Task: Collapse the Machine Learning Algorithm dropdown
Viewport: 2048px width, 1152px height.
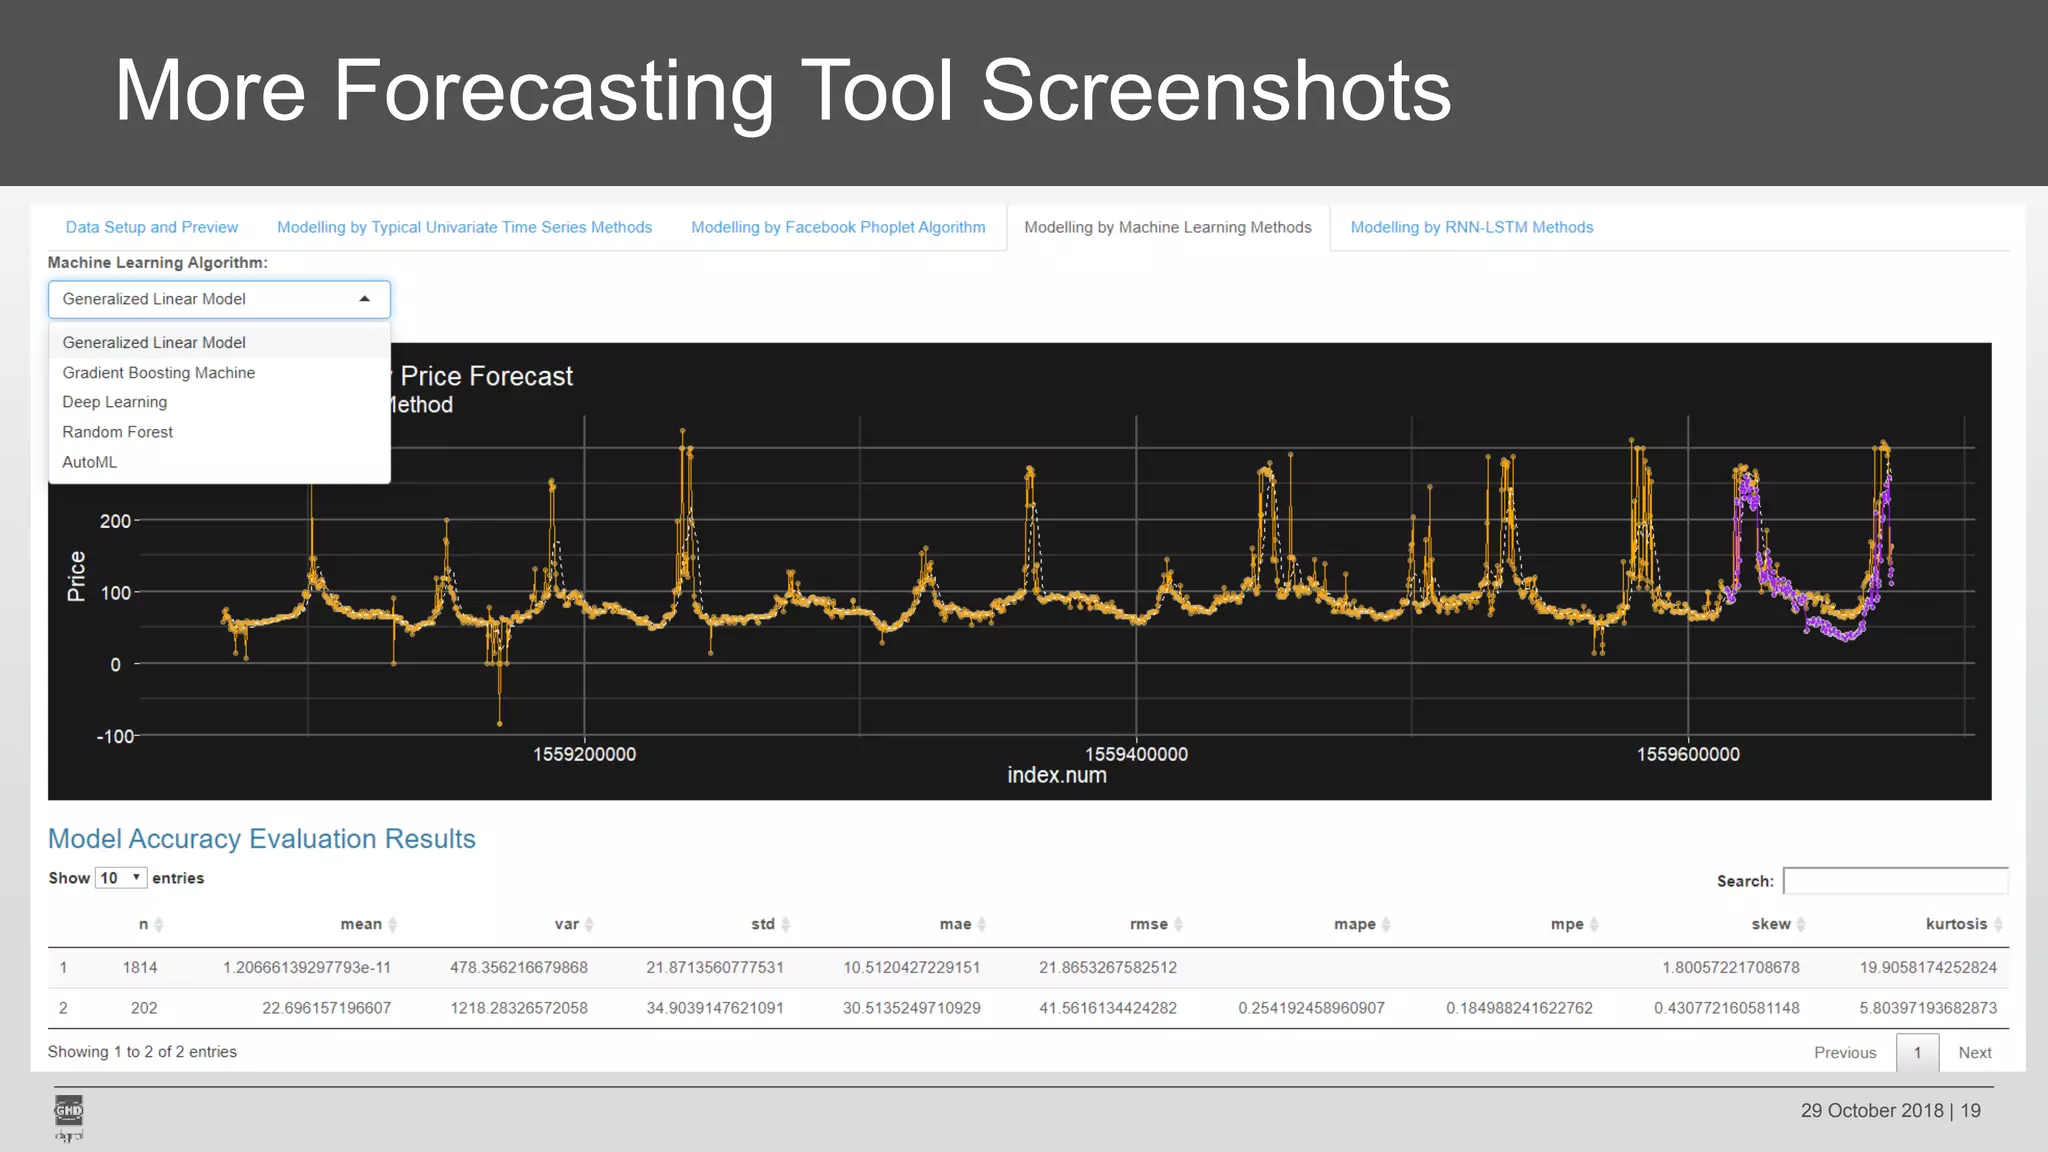Action: (x=364, y=299)
